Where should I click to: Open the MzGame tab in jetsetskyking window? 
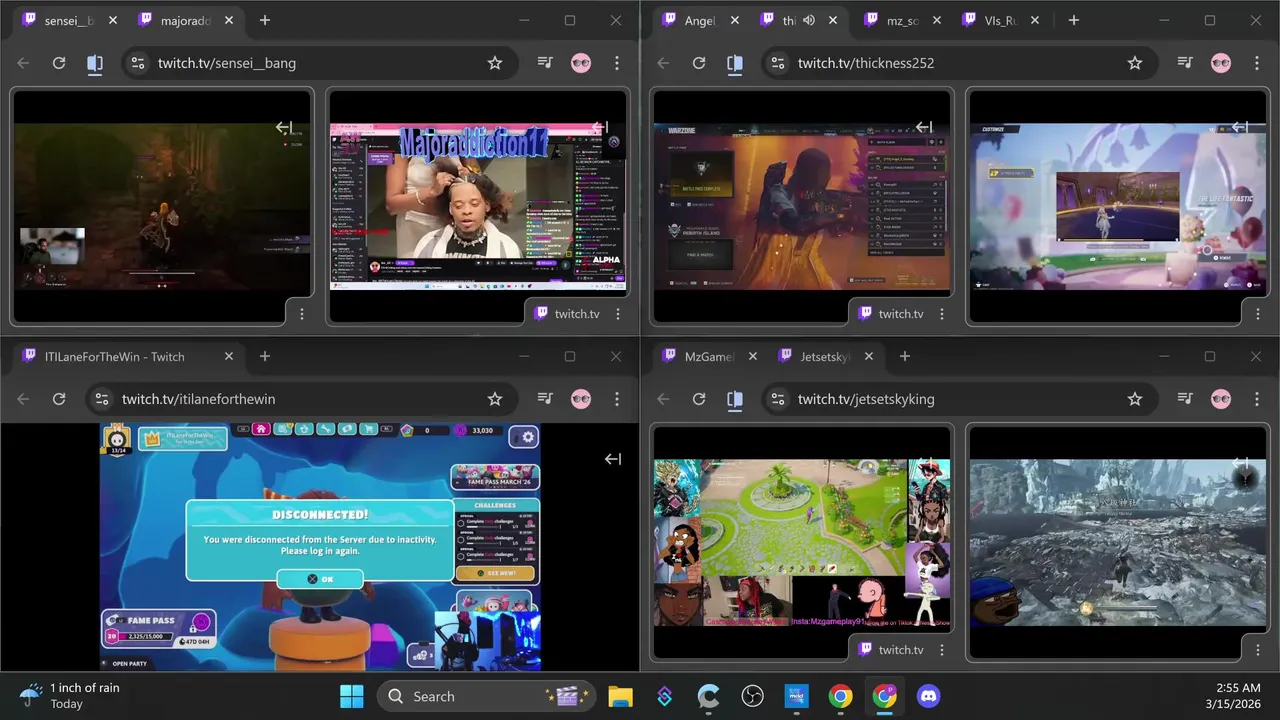click(x=710, y=356)
